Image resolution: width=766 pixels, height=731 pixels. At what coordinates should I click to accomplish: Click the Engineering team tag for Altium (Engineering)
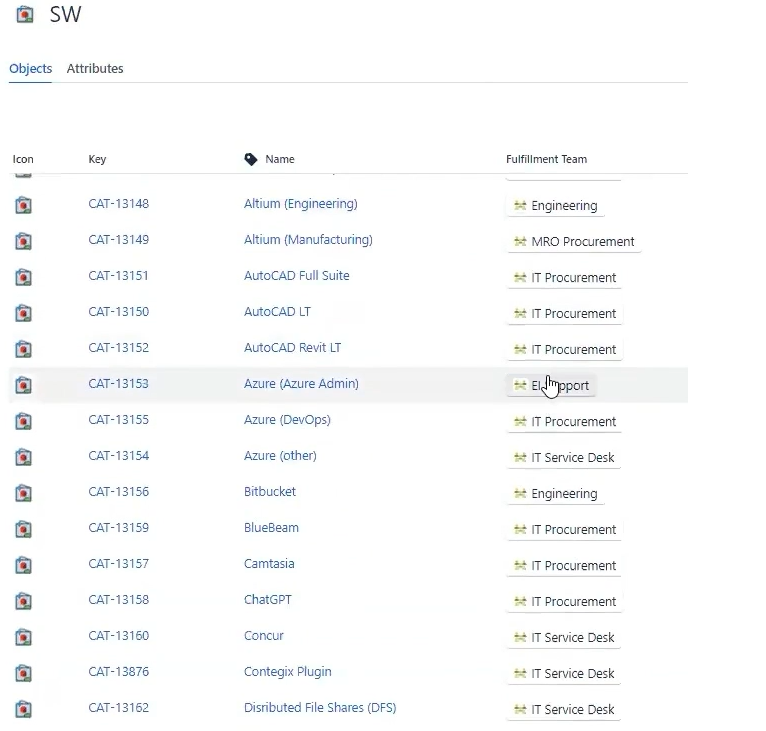coord(555,206)
